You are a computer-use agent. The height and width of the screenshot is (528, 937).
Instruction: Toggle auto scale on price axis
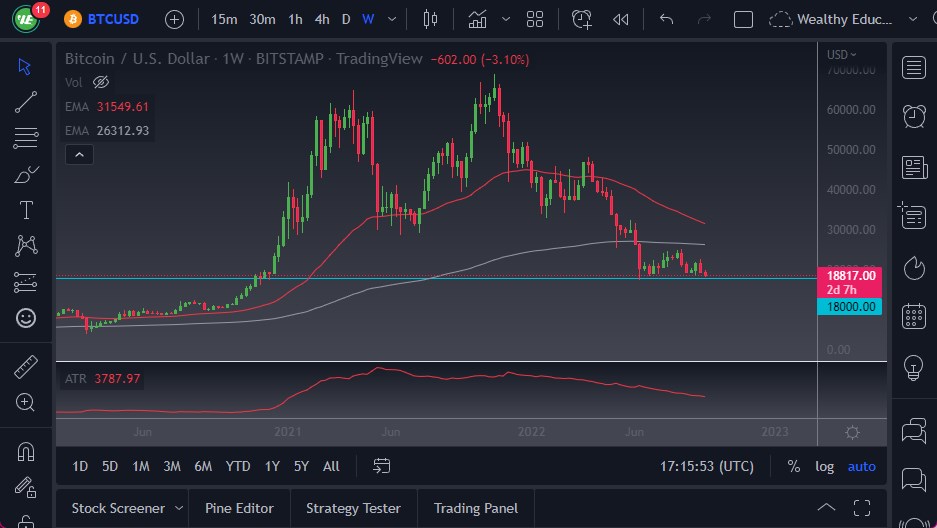861,466
